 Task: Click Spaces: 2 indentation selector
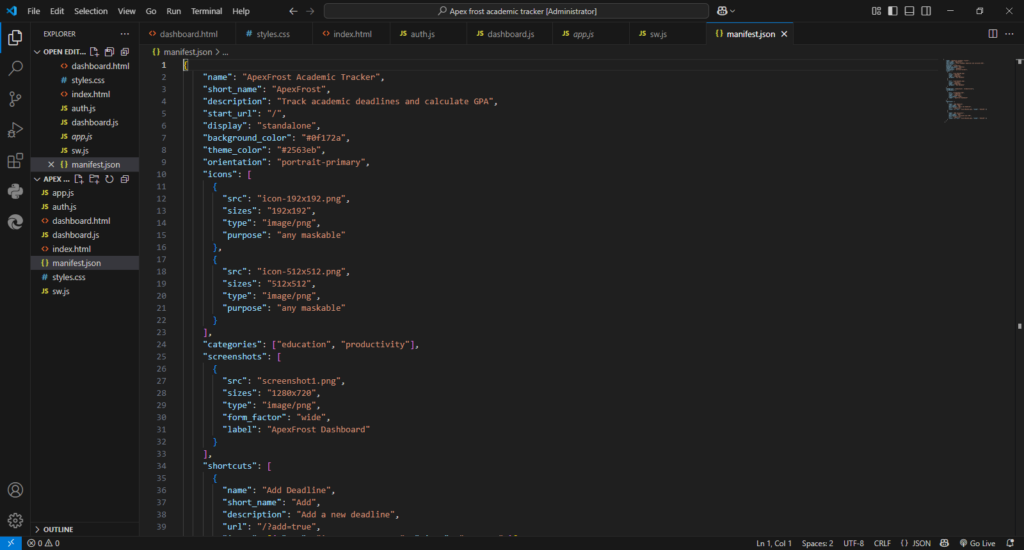[817, 543]
